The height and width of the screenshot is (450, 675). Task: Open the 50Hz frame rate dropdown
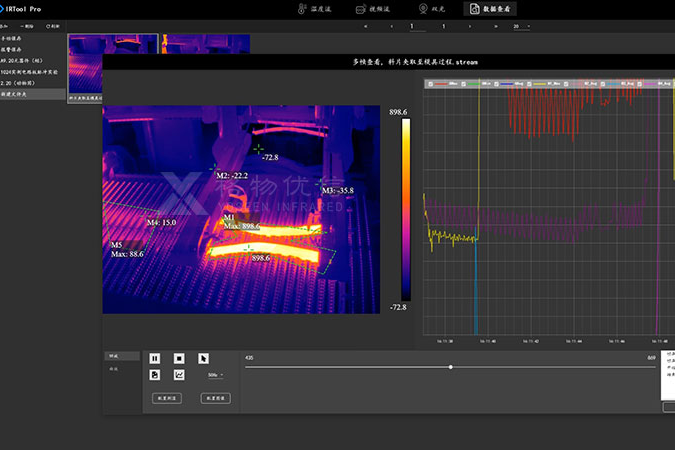(x=215, y=375)
